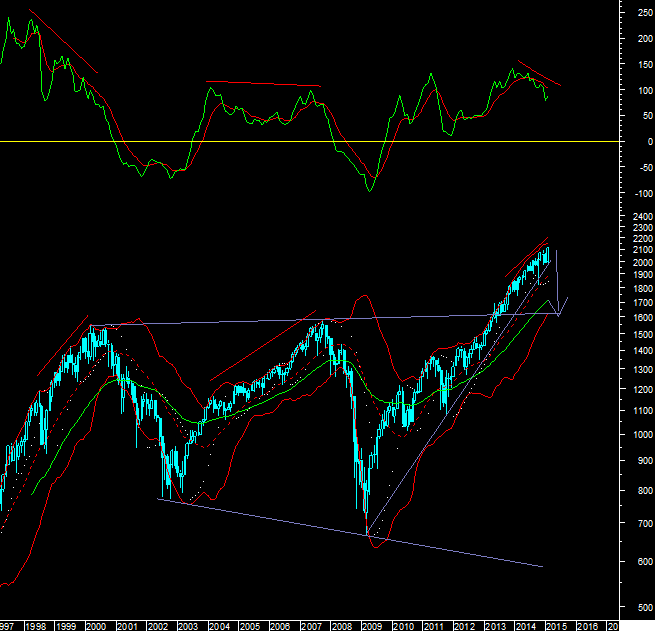Pick the 1400 price scale label
Image resolution: width=655 pixels, height=631 pixels.
pos(643,351)
